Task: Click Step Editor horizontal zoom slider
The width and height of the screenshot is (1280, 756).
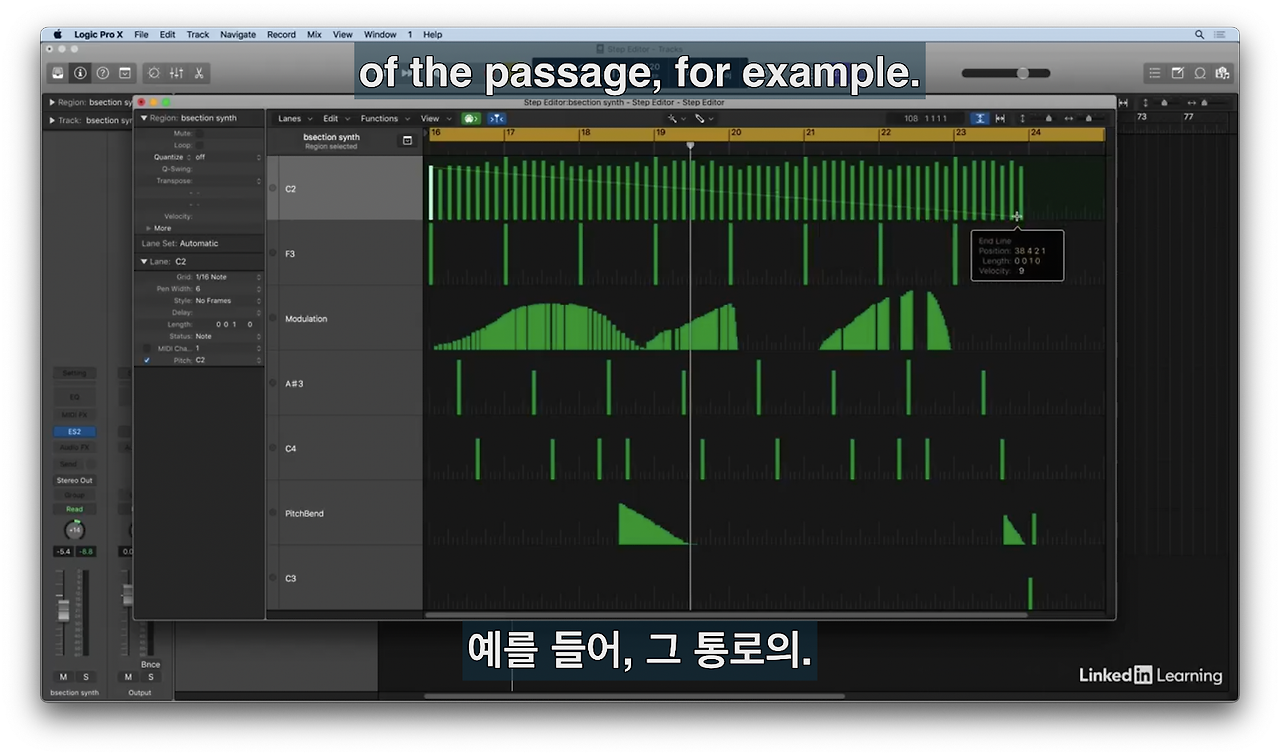Action: click(1089, 118)
